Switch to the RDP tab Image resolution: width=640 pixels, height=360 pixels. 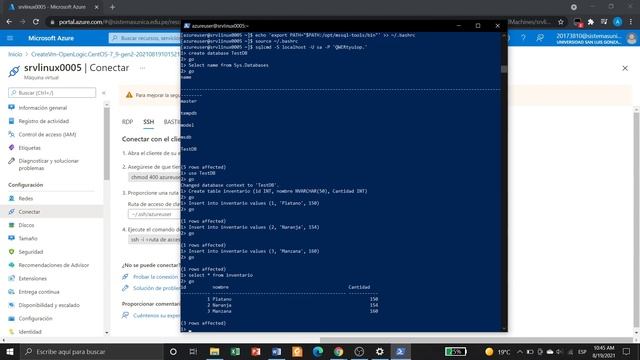pyautogui.click(x=127, y=122)
